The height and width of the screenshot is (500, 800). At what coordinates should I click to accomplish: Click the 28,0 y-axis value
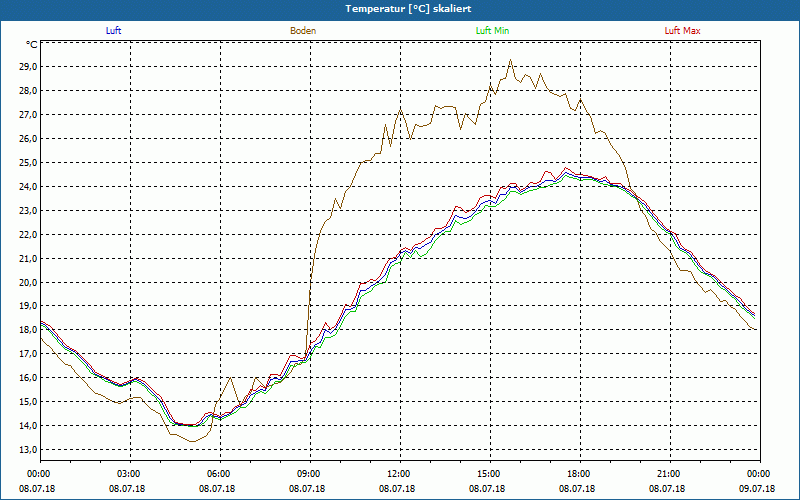pos(28,91)
